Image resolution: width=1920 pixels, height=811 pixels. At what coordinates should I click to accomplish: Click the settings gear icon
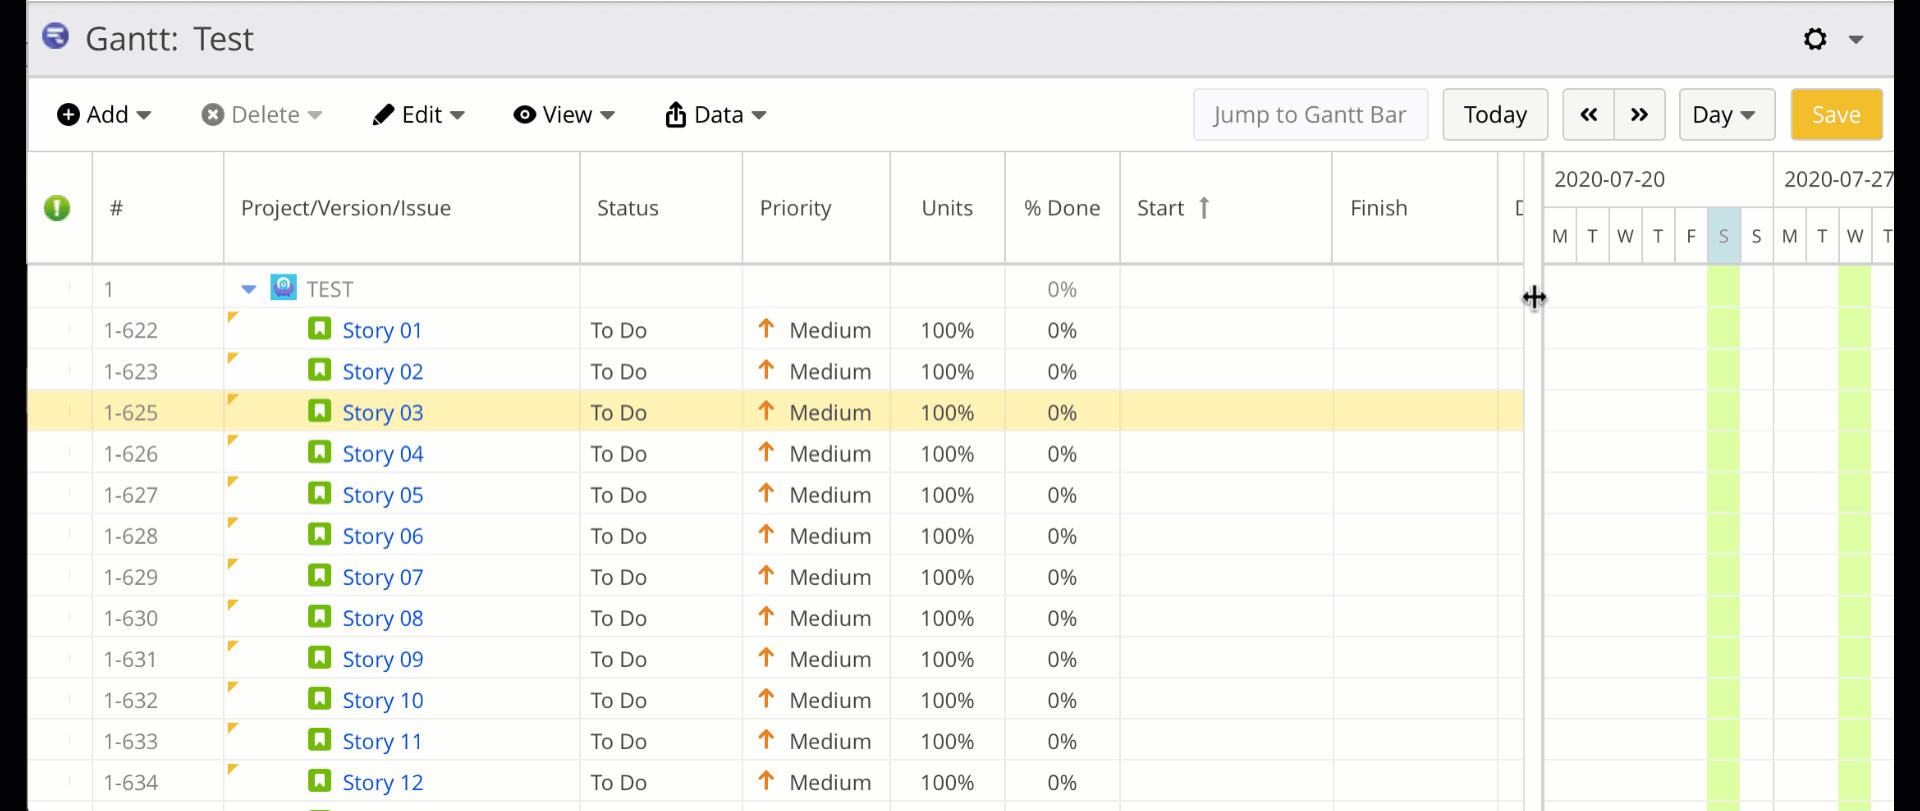click(x=1814, y=39)
